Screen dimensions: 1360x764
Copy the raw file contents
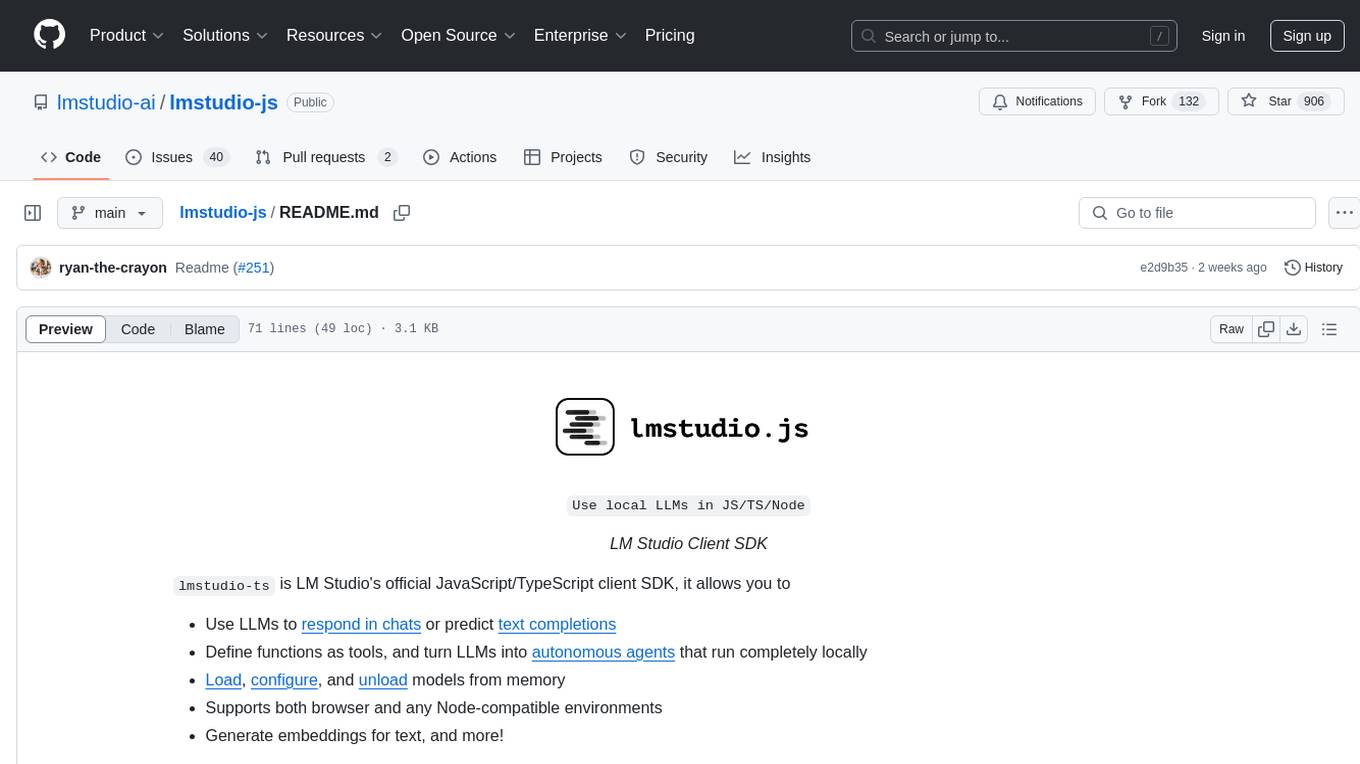click(x=1266, y=329)
